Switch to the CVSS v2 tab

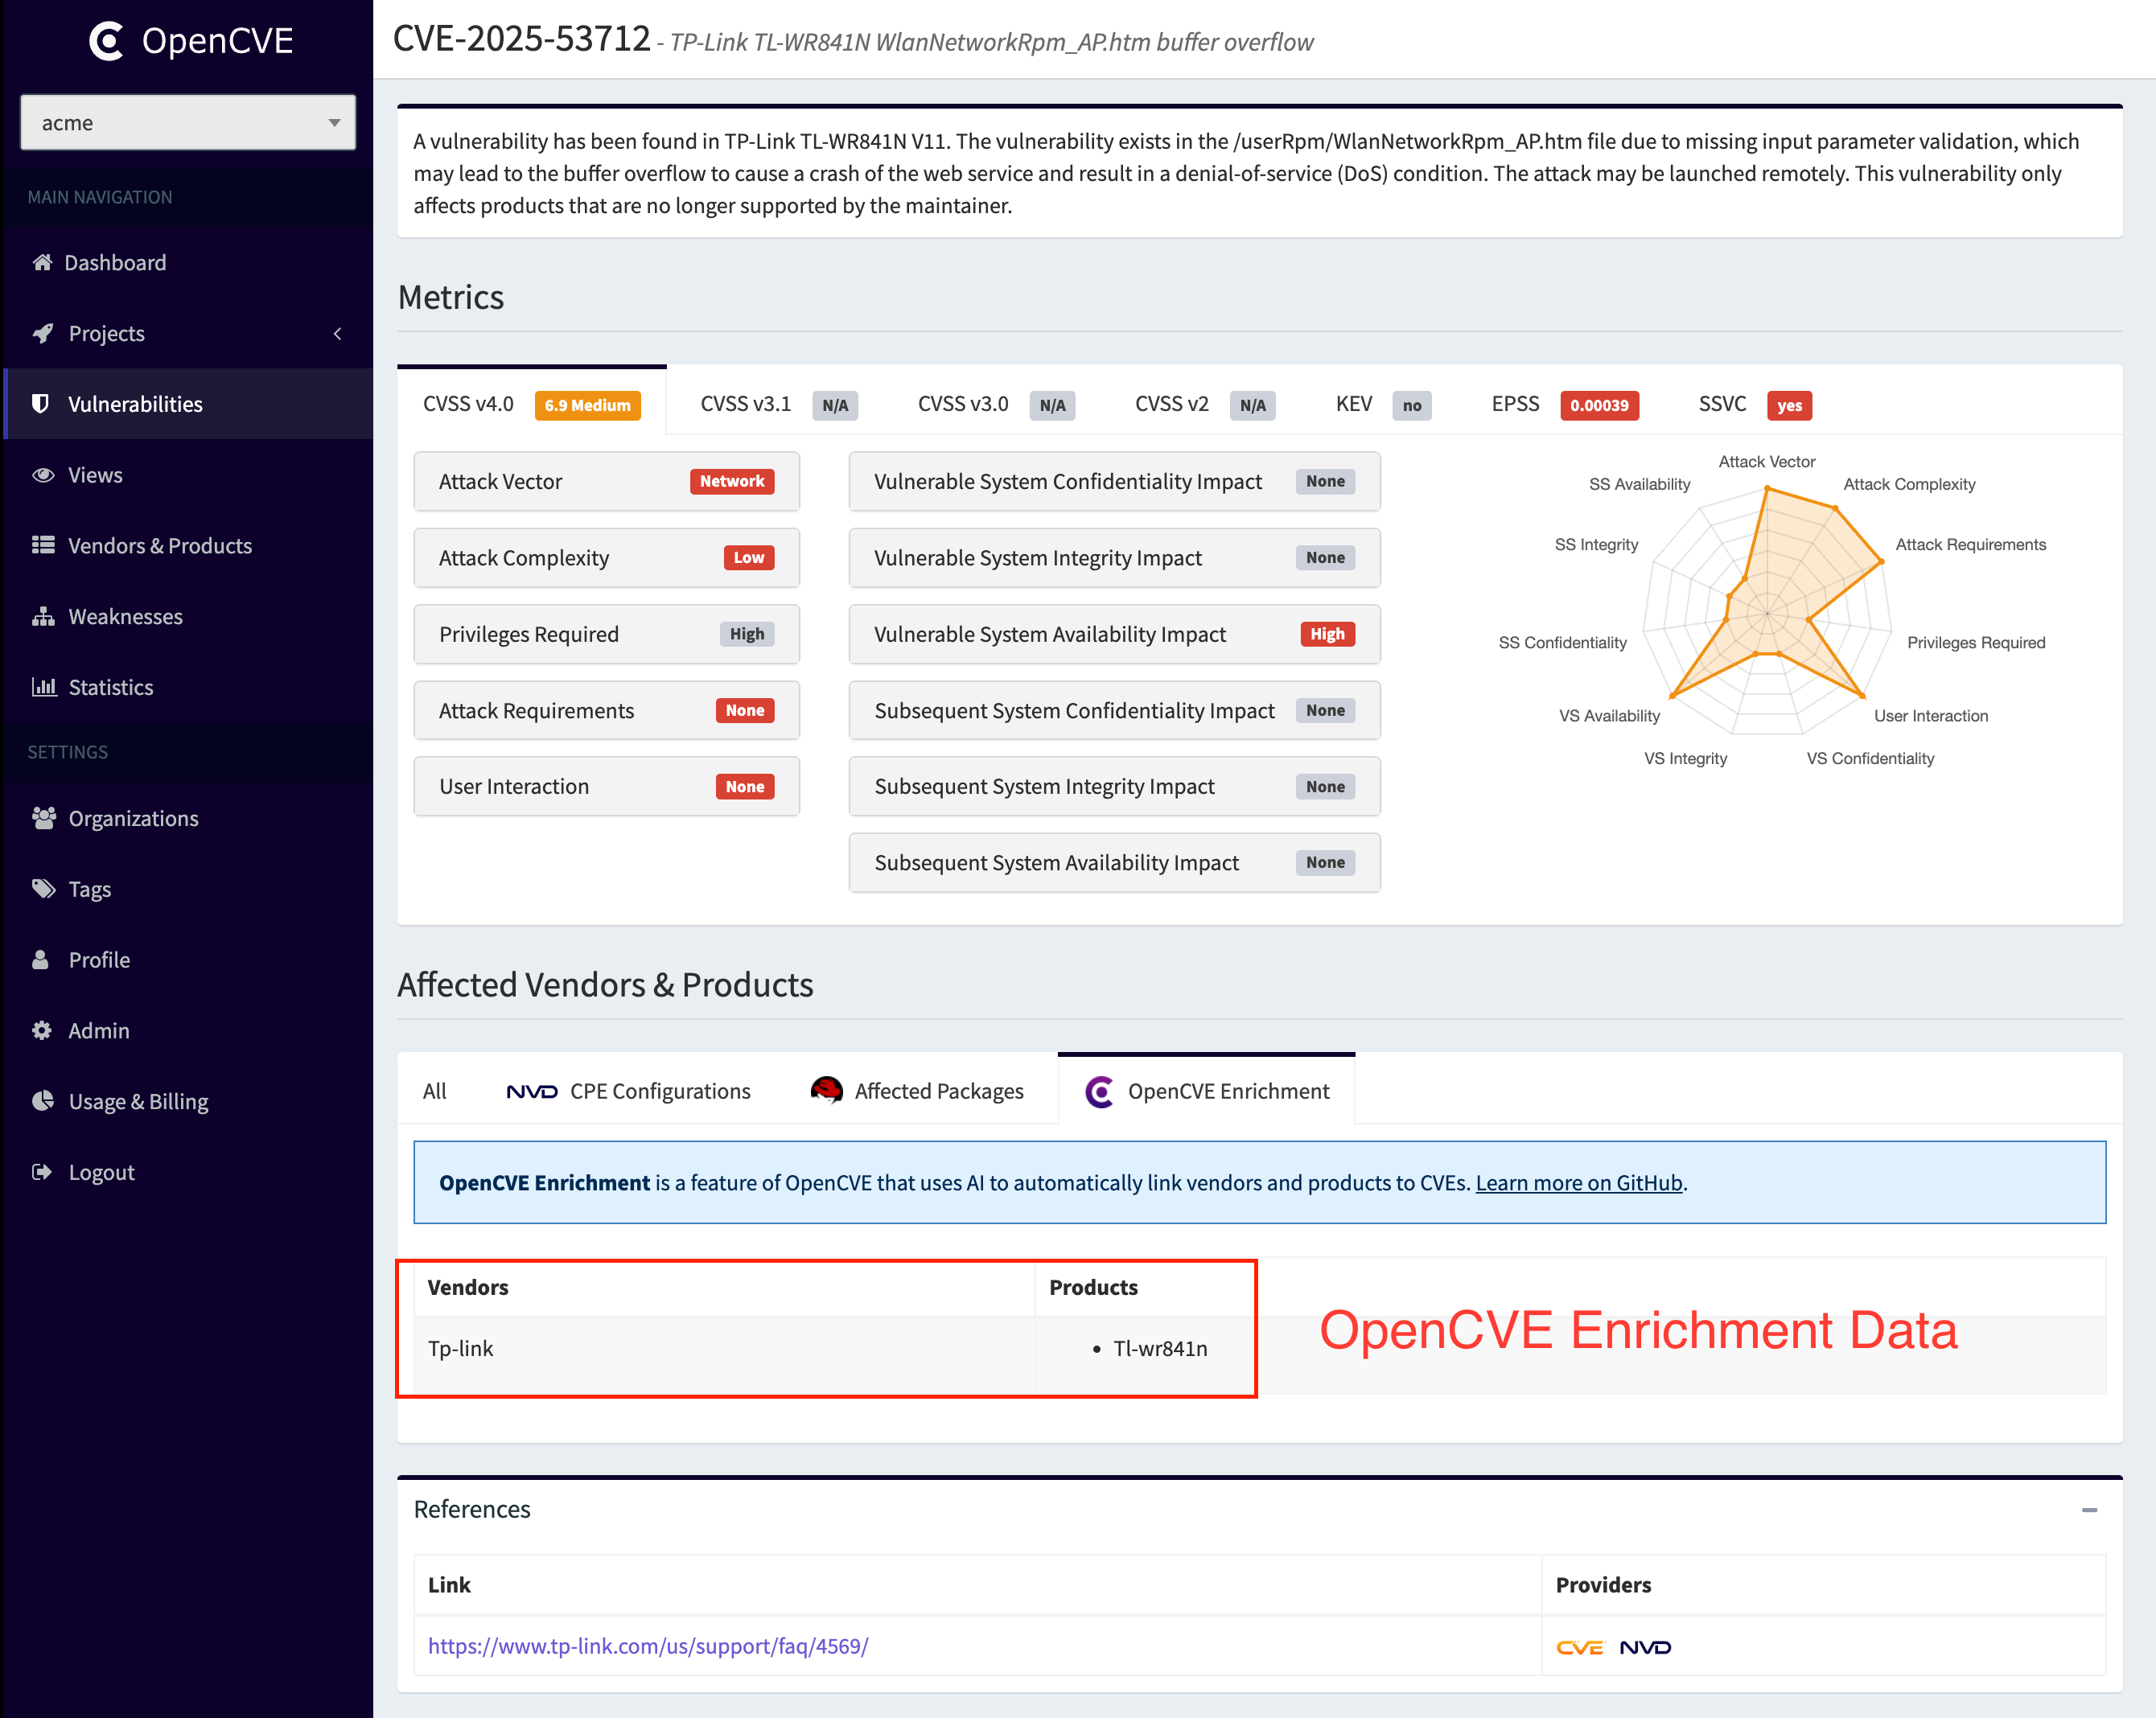1204,404
